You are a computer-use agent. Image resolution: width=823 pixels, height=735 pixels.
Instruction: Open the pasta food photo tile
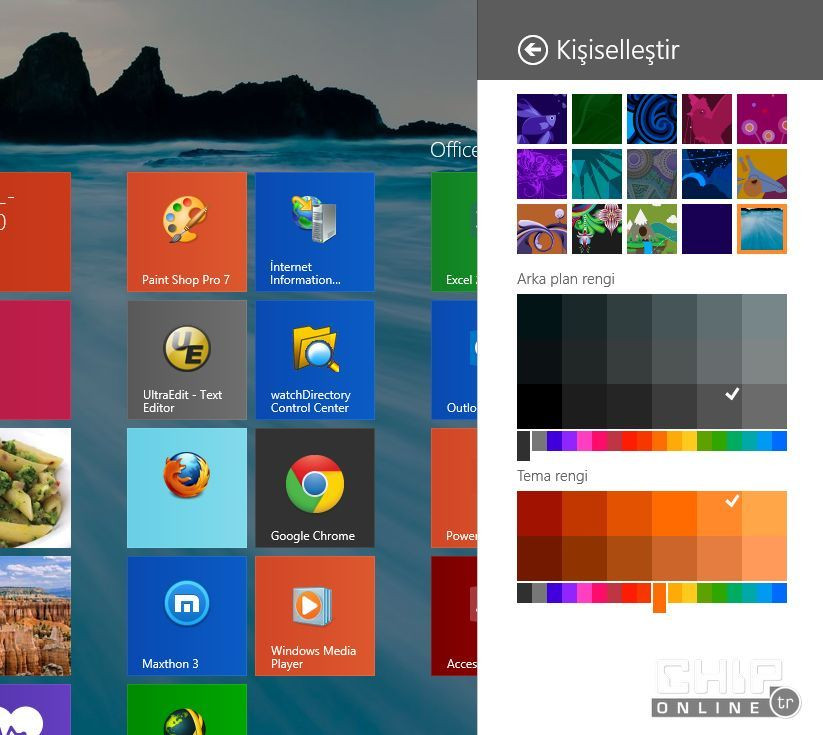coord(35,488)
